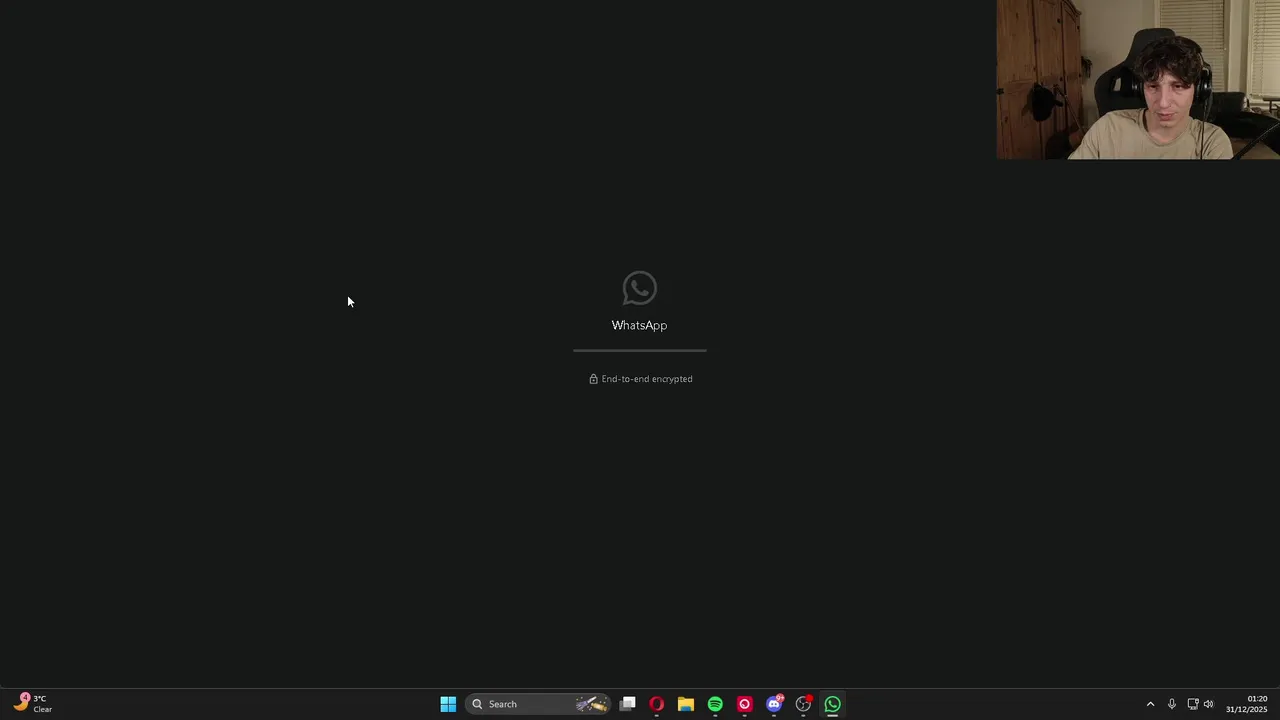Click the microphone tray icon
This screenshot has width=1280, height=720.
pyautogui.click(x=1172, y=704)
